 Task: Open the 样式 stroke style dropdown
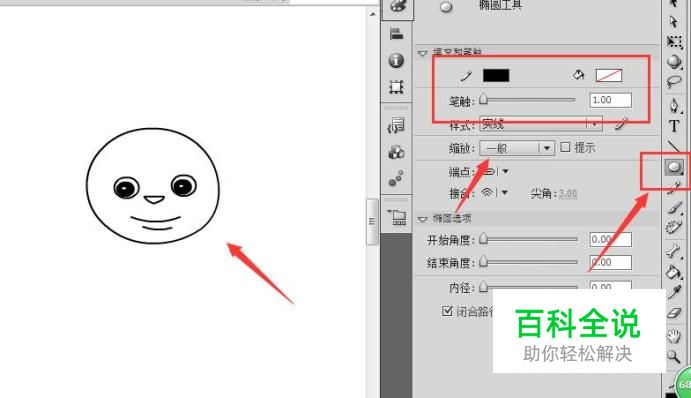541,124
